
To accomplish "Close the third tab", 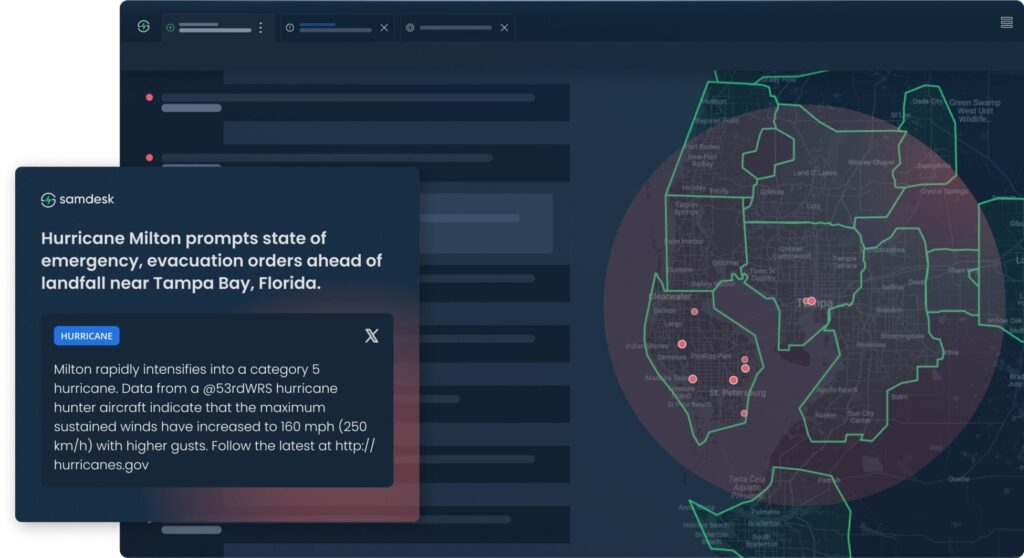I will click(x=504, y=28).
